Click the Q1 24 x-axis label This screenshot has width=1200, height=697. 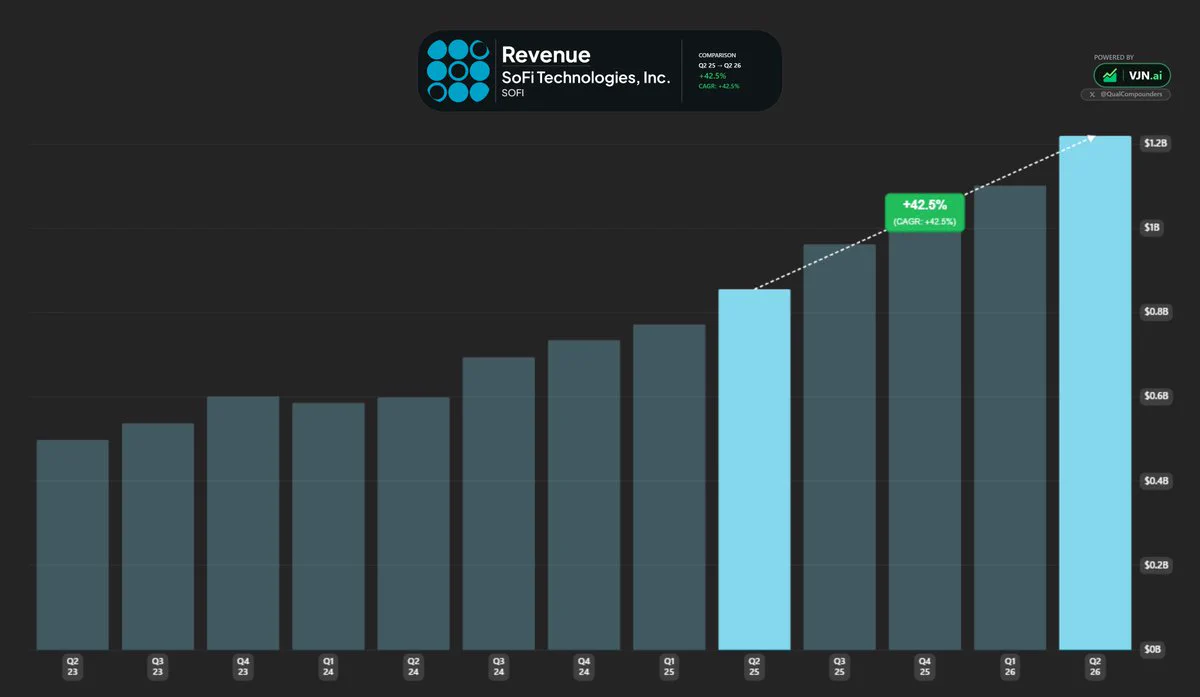click(328, 666)
